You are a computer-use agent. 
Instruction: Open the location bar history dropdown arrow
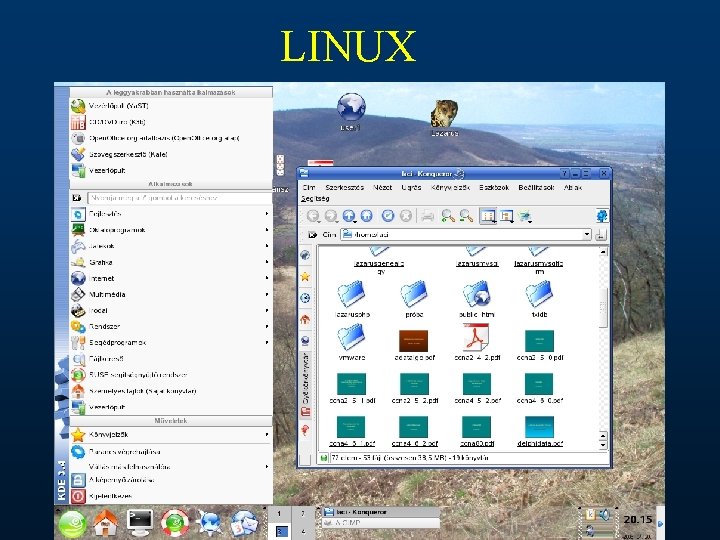coord(587,235)
